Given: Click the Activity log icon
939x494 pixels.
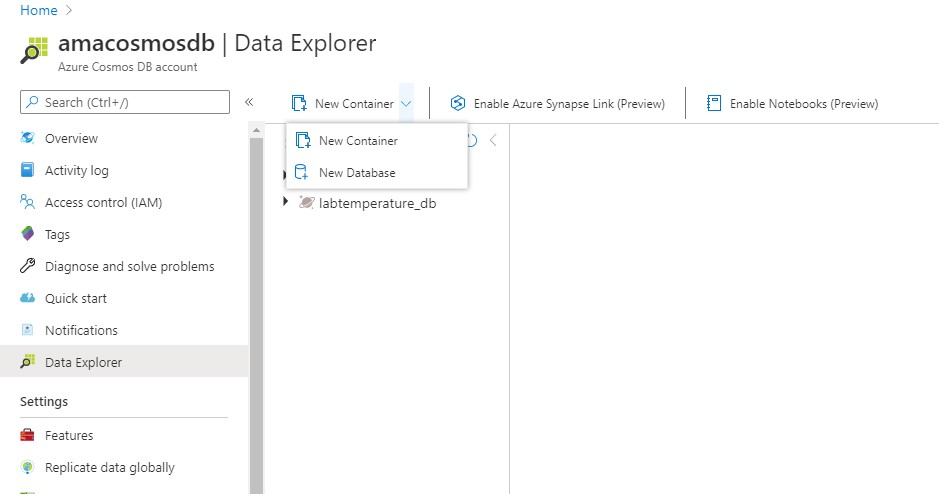Looking at the screenshot, I should (x=28, y=170).
